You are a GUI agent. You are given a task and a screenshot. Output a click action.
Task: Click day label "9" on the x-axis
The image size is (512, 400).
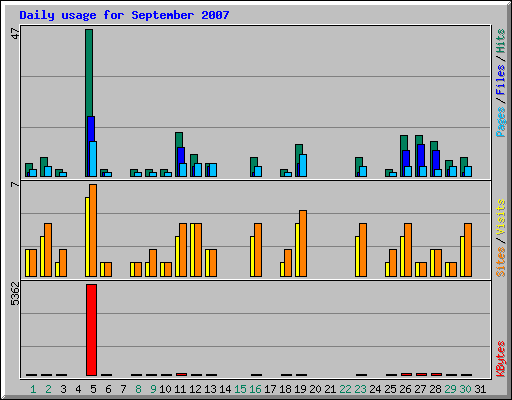153,389
